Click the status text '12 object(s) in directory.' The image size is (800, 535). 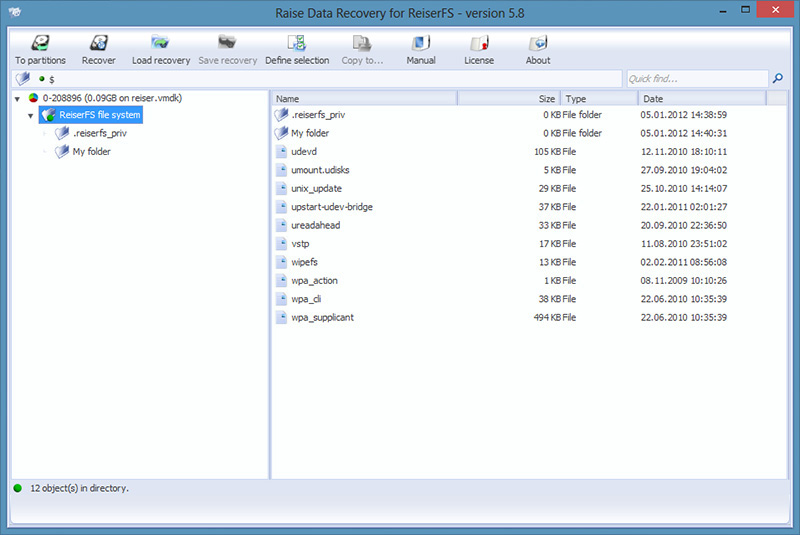coord(79,488)
